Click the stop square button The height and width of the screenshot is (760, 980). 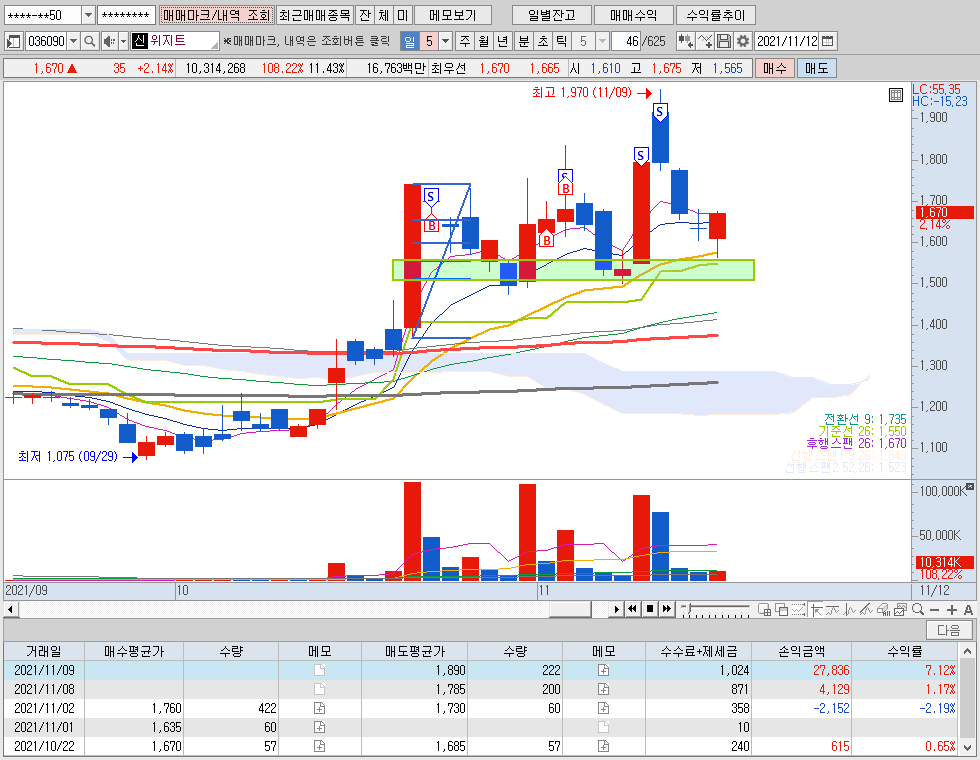tap(650, 609)
